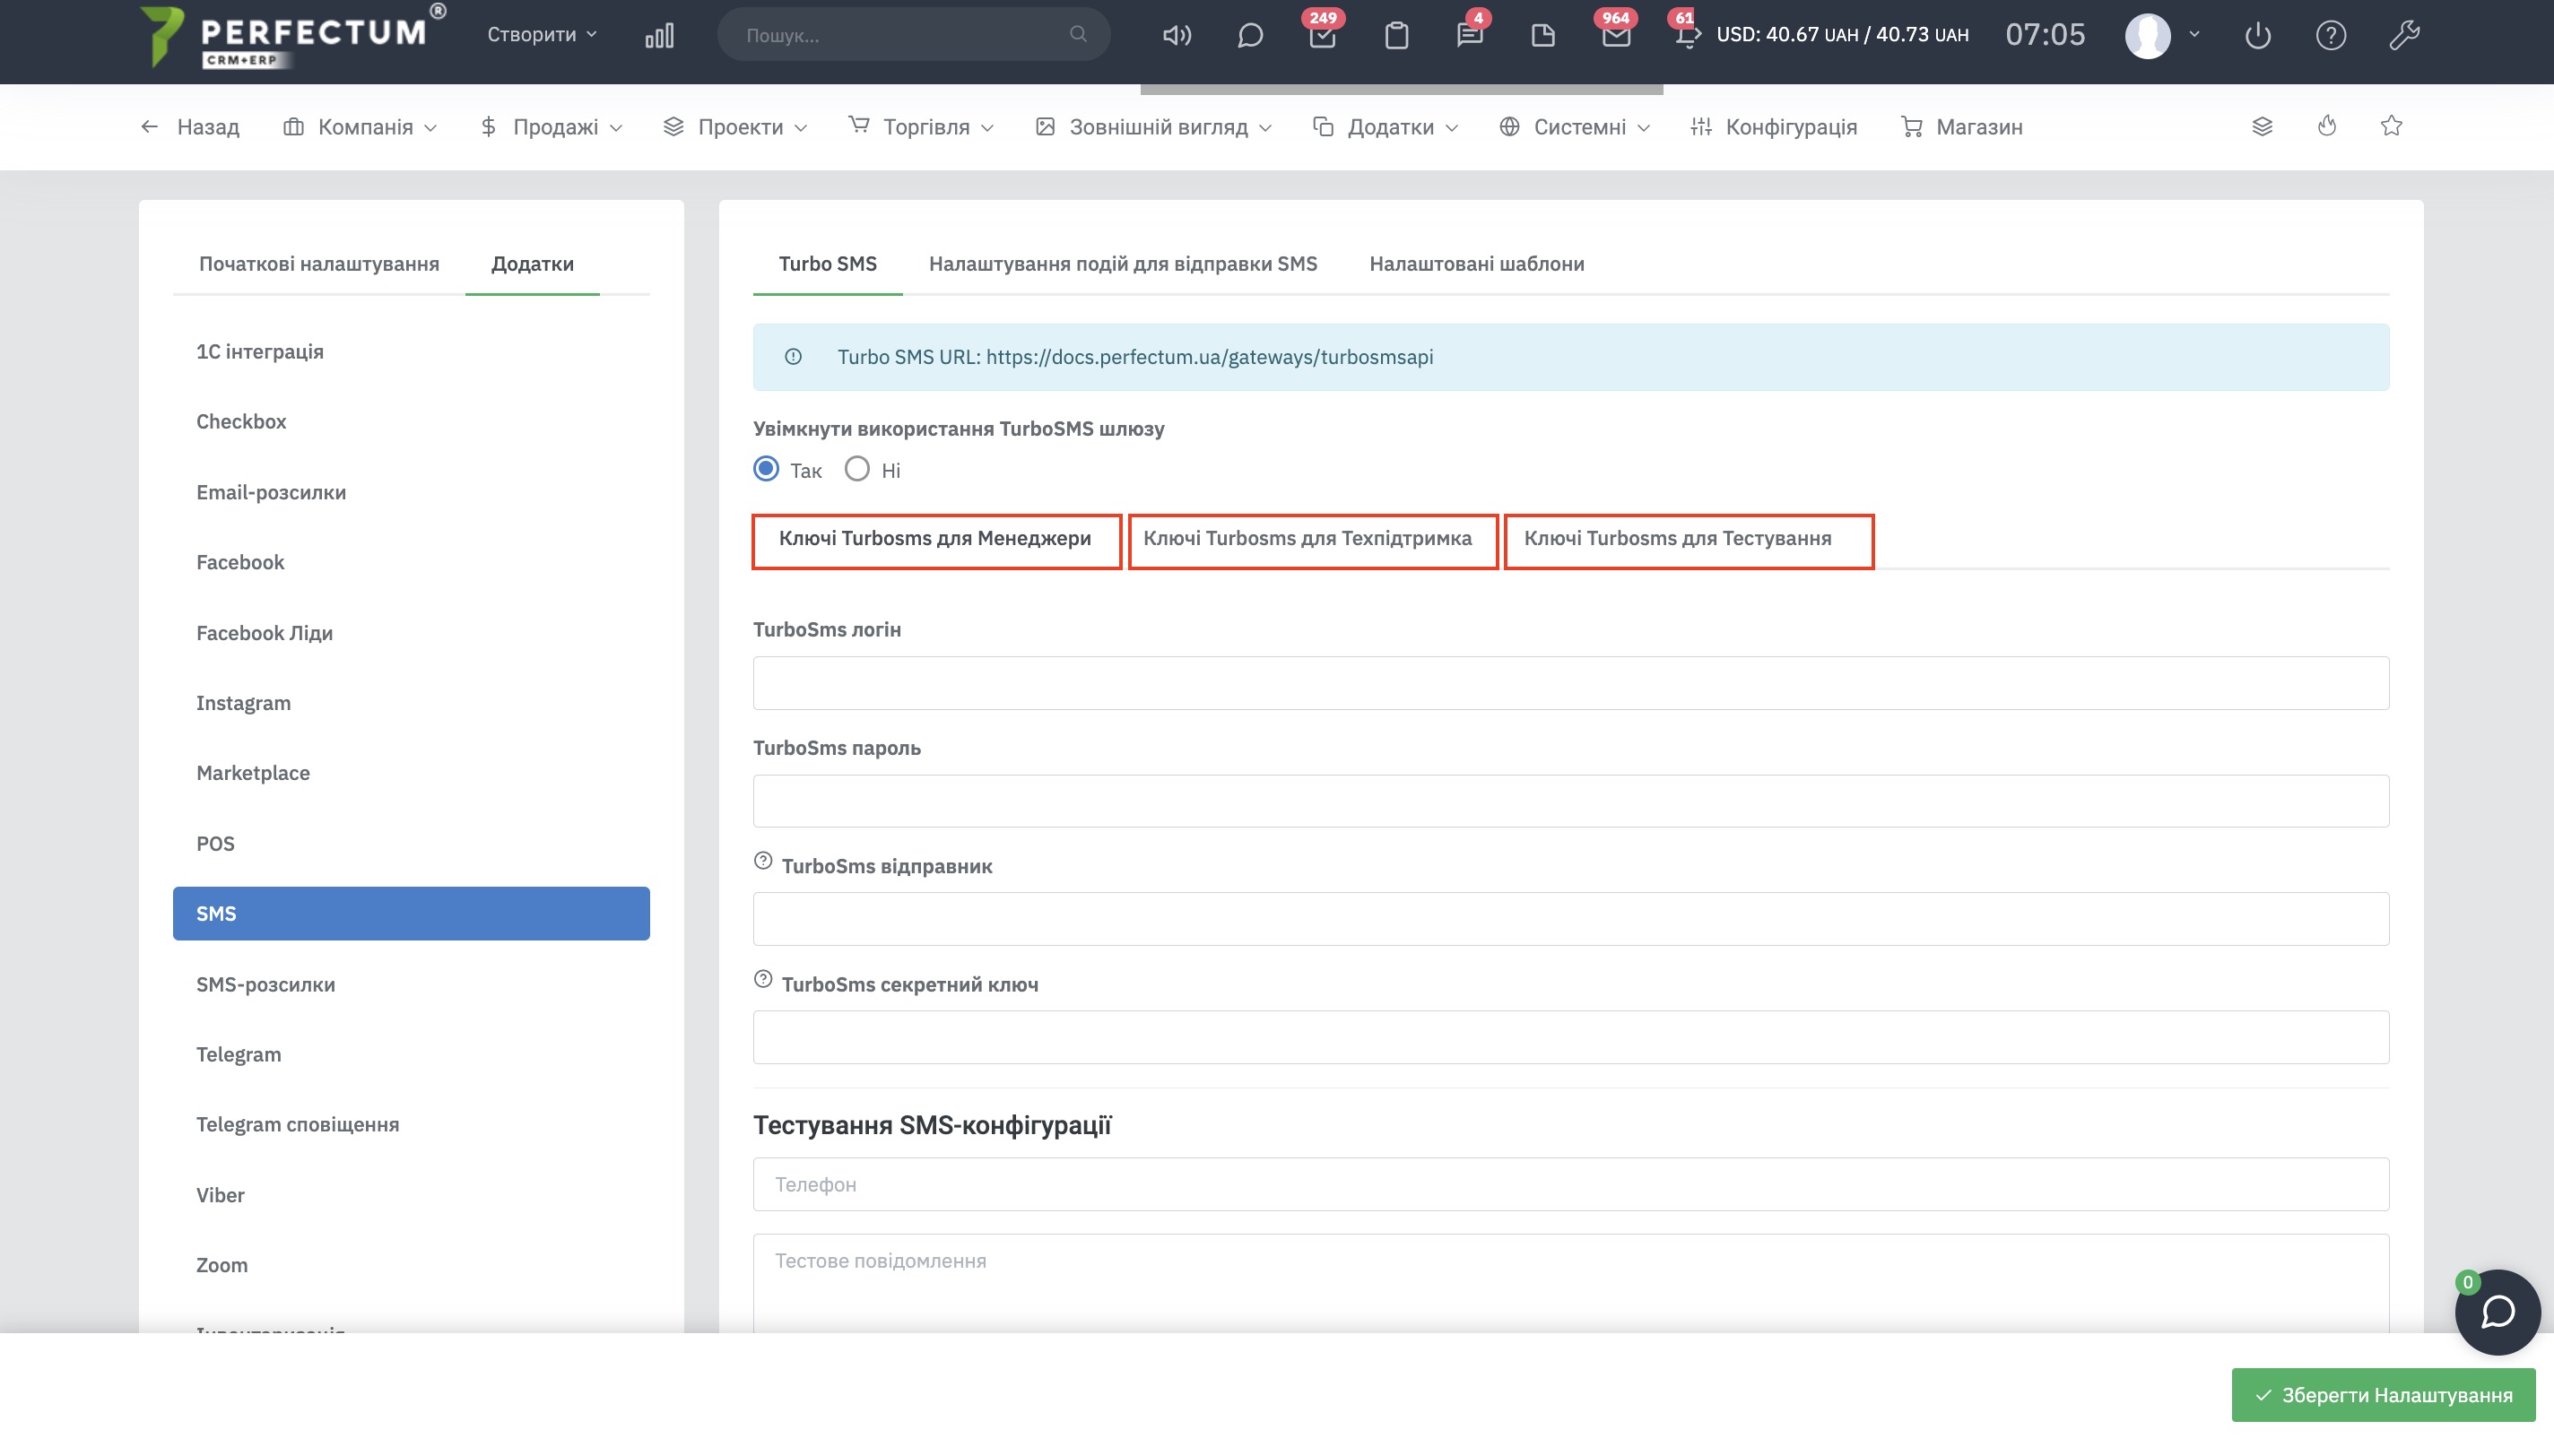Image resolution: width=2554 pixels, height=1456 pixels.
Task: Click the user avatar icon
Action: click(x=2148, y=35)
